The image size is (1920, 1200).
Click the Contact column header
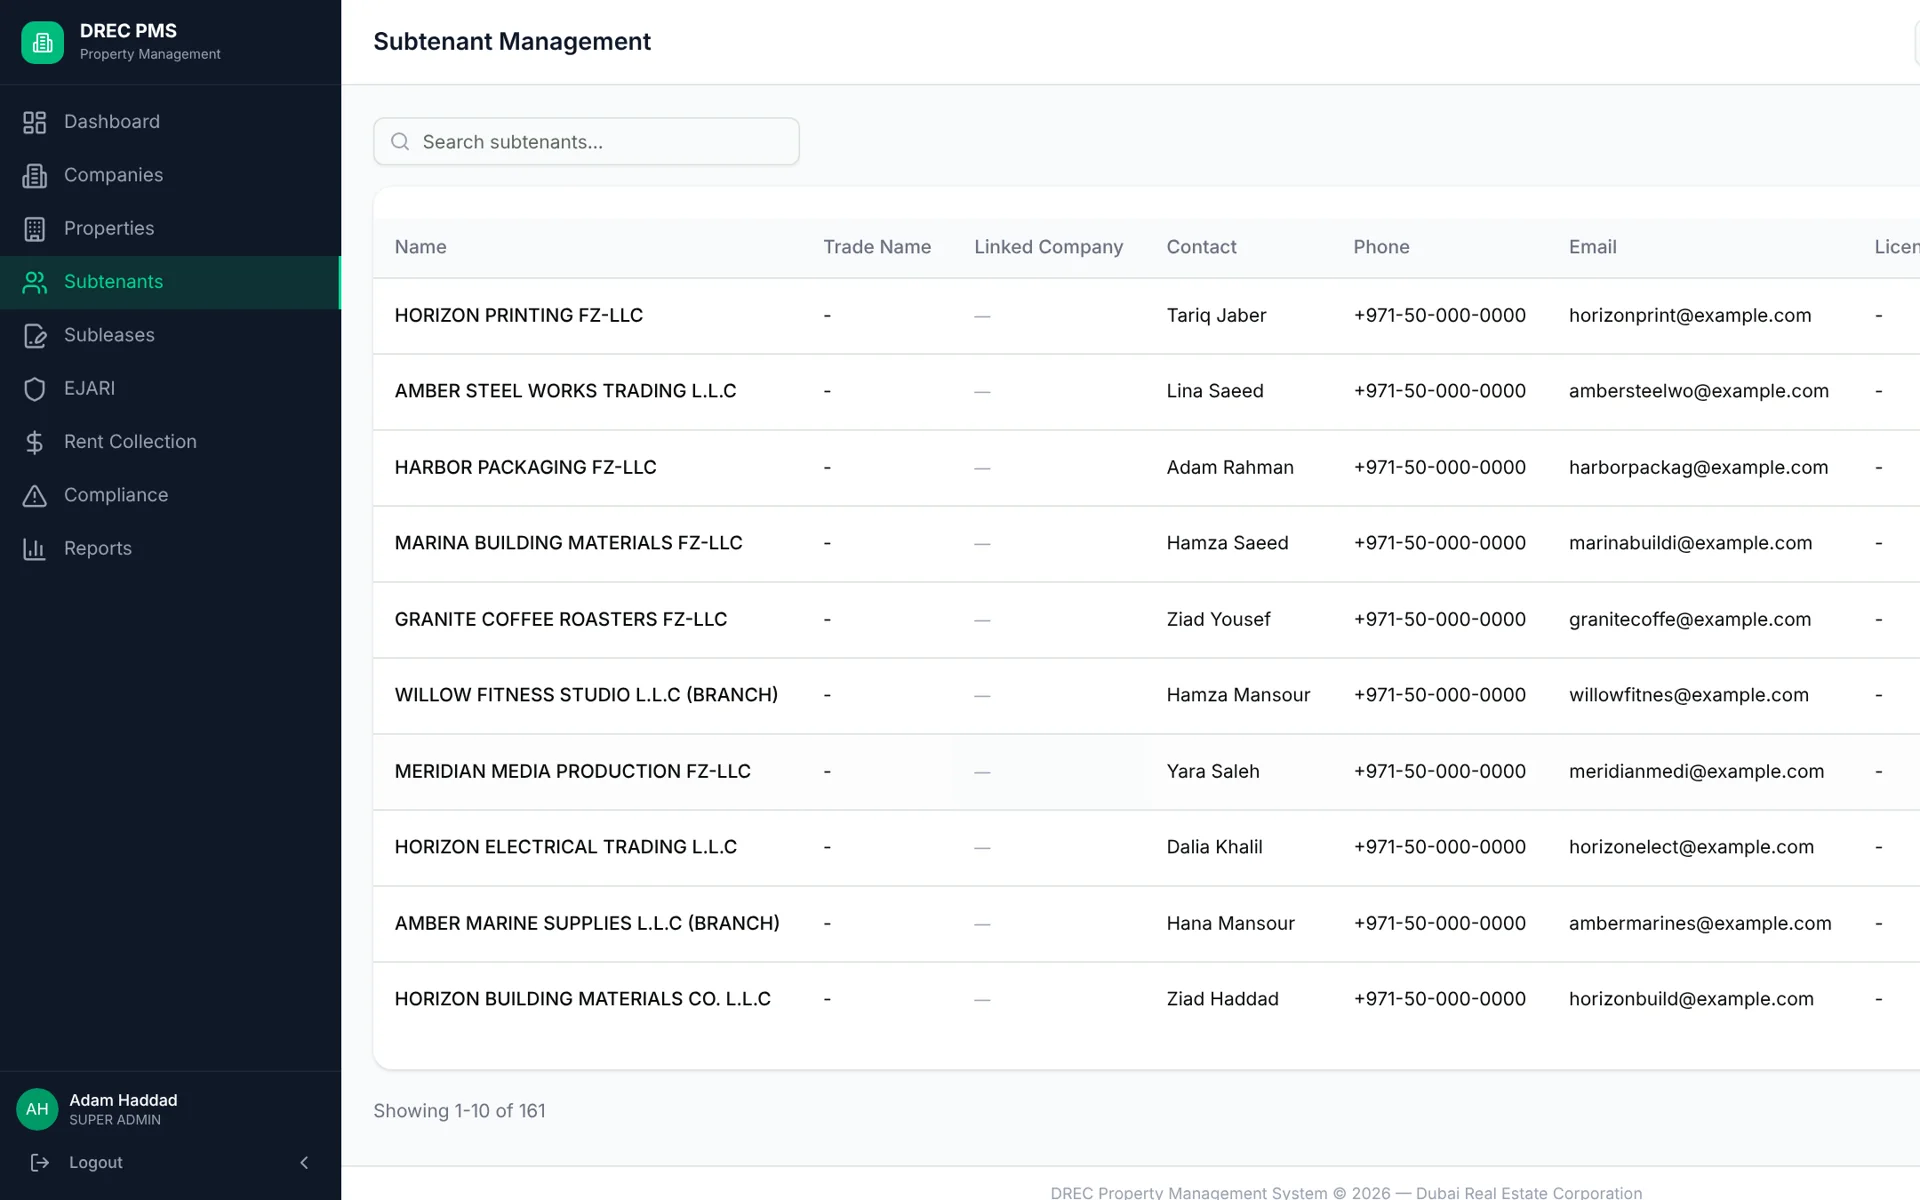coord(1201,247)
